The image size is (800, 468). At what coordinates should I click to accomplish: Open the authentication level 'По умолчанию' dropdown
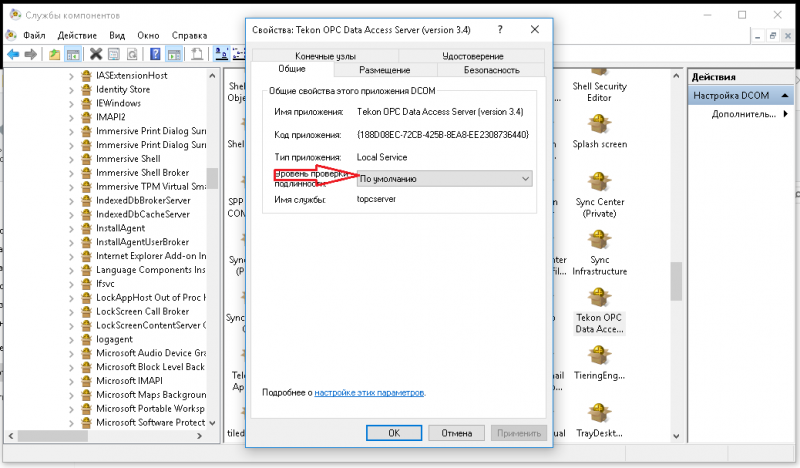point(444,179)
